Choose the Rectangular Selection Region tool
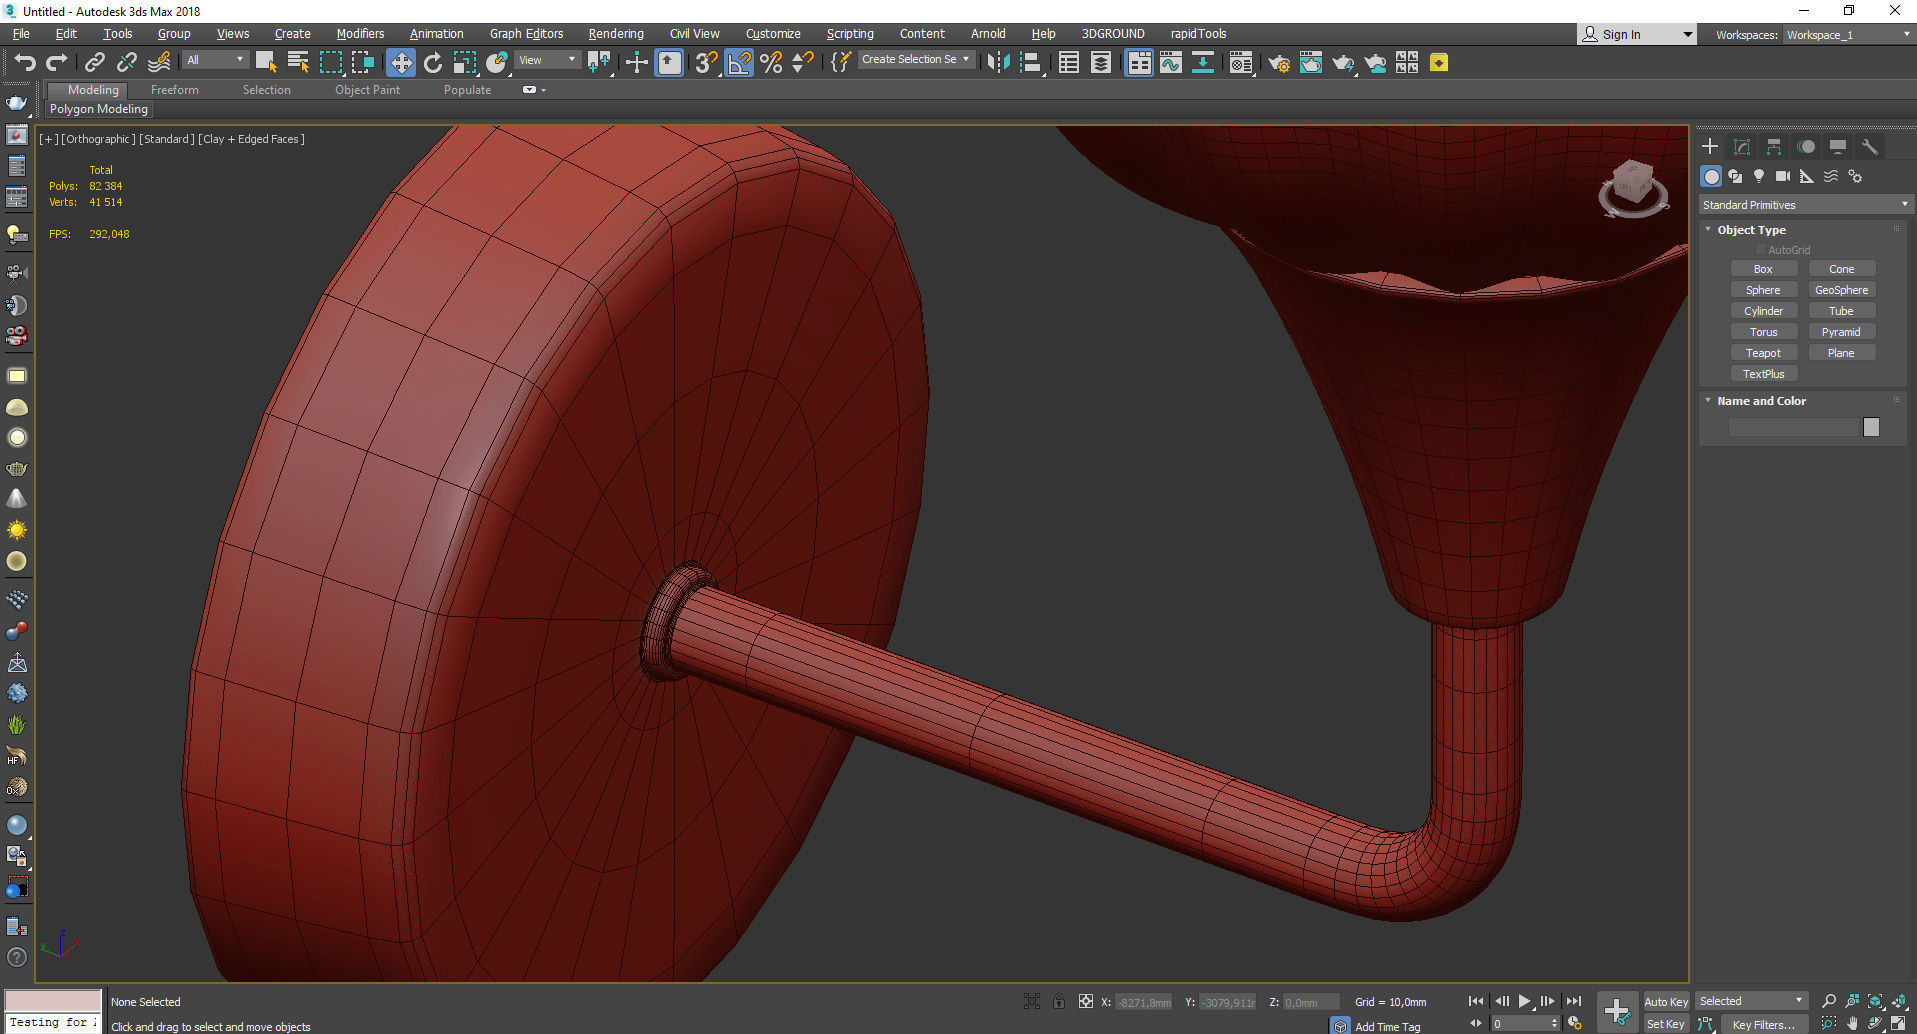The image size is (1917, 1034). pyautogui.click(x=331, y=63)
